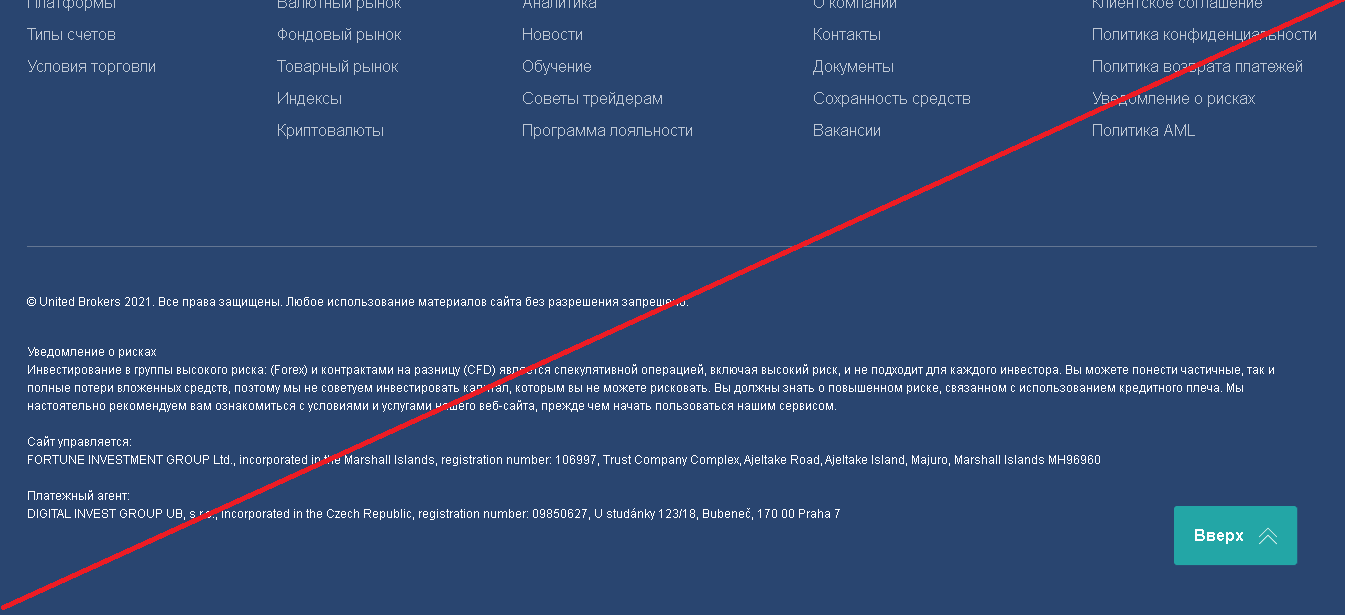1345x615 pixels.
Task: View the Документы page link
Action: pyautogui.click(x=853, y=67)
